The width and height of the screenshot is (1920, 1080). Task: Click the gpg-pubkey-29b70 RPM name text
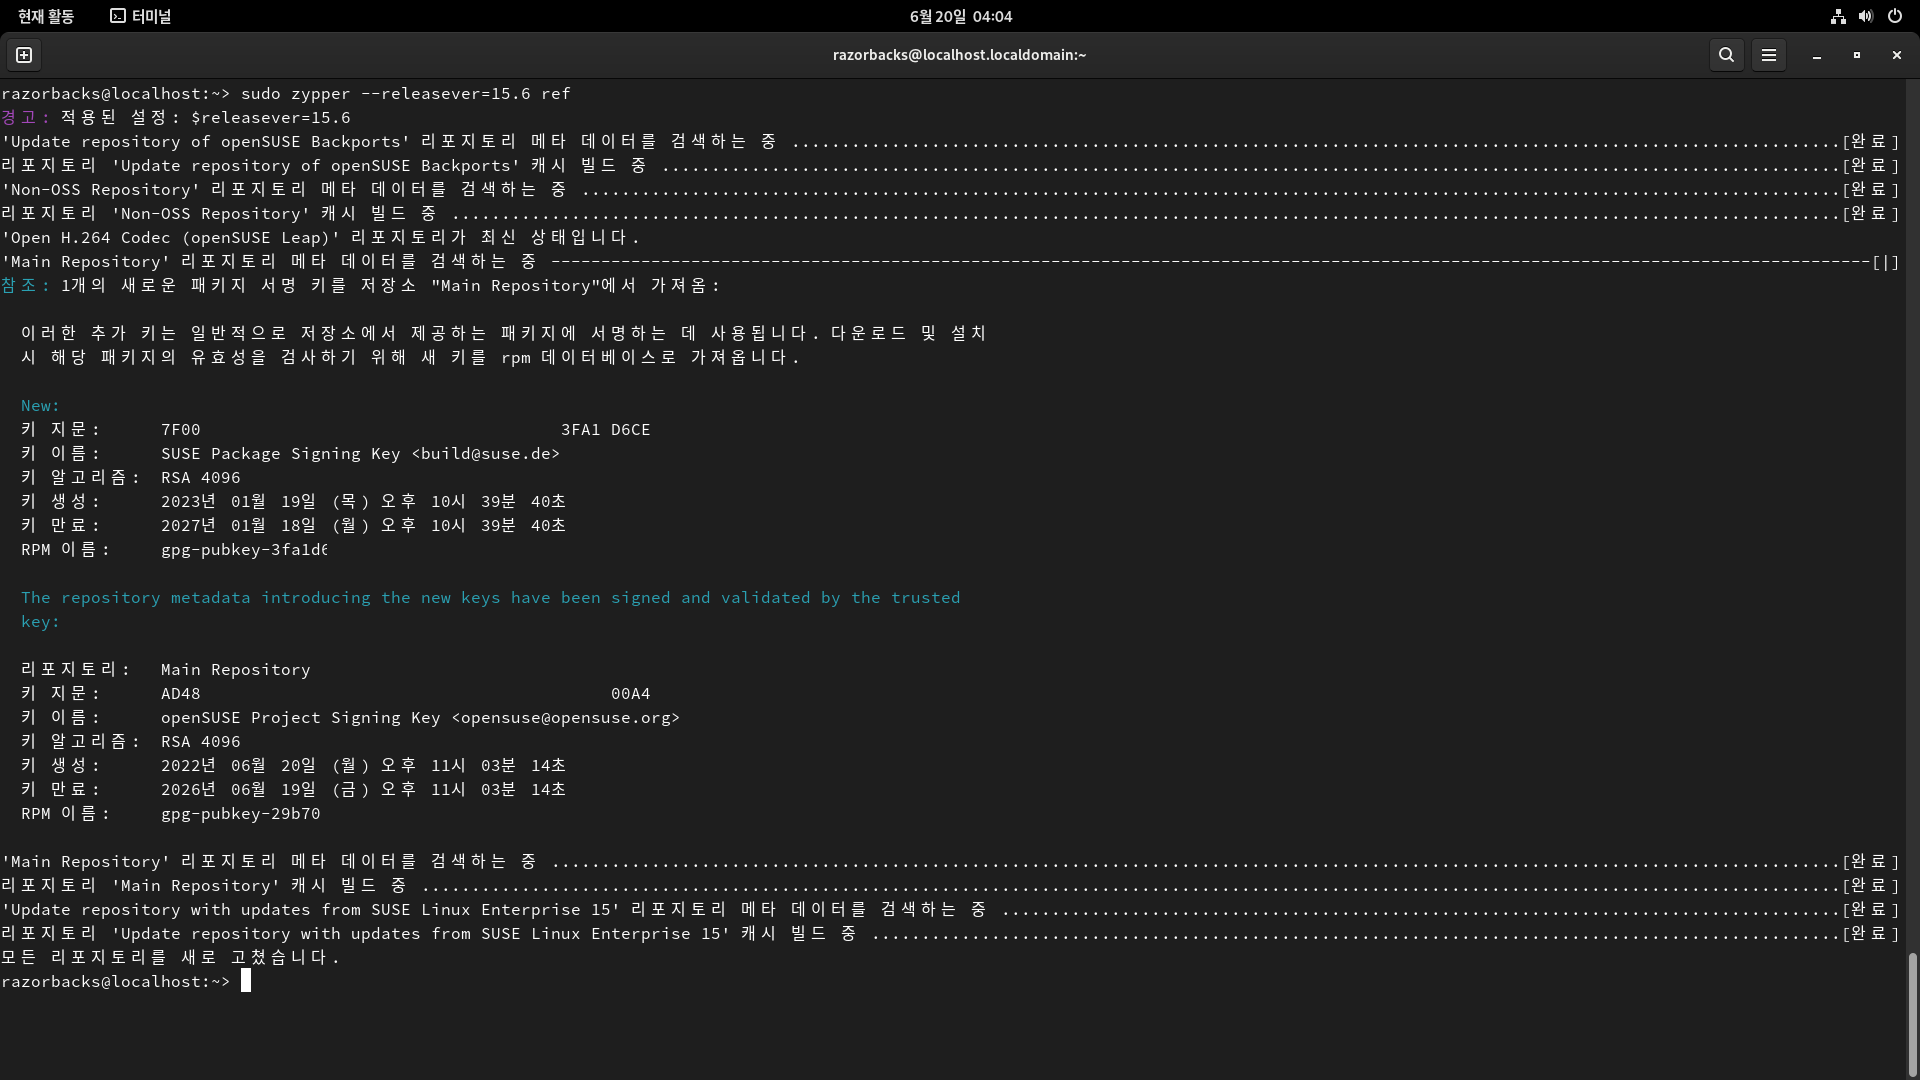click(240, 814)
